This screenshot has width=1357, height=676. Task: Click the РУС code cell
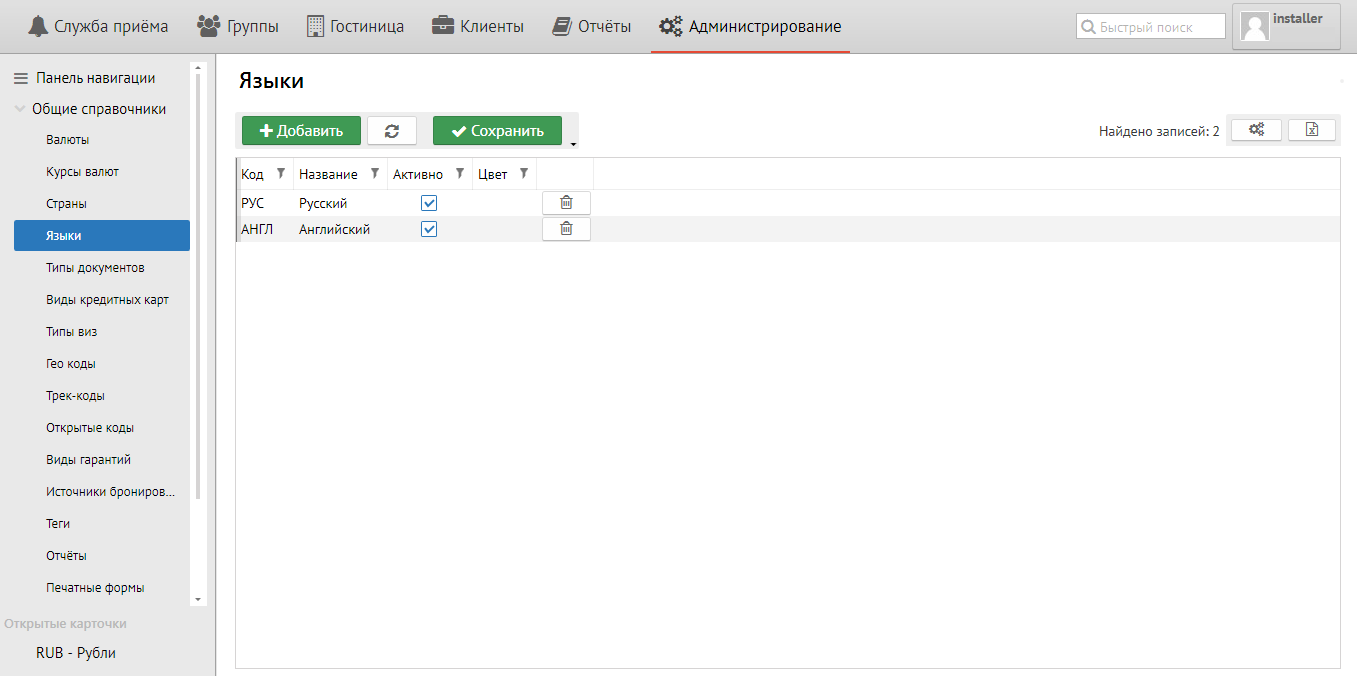pyautogui.click(x=265, y=203)
